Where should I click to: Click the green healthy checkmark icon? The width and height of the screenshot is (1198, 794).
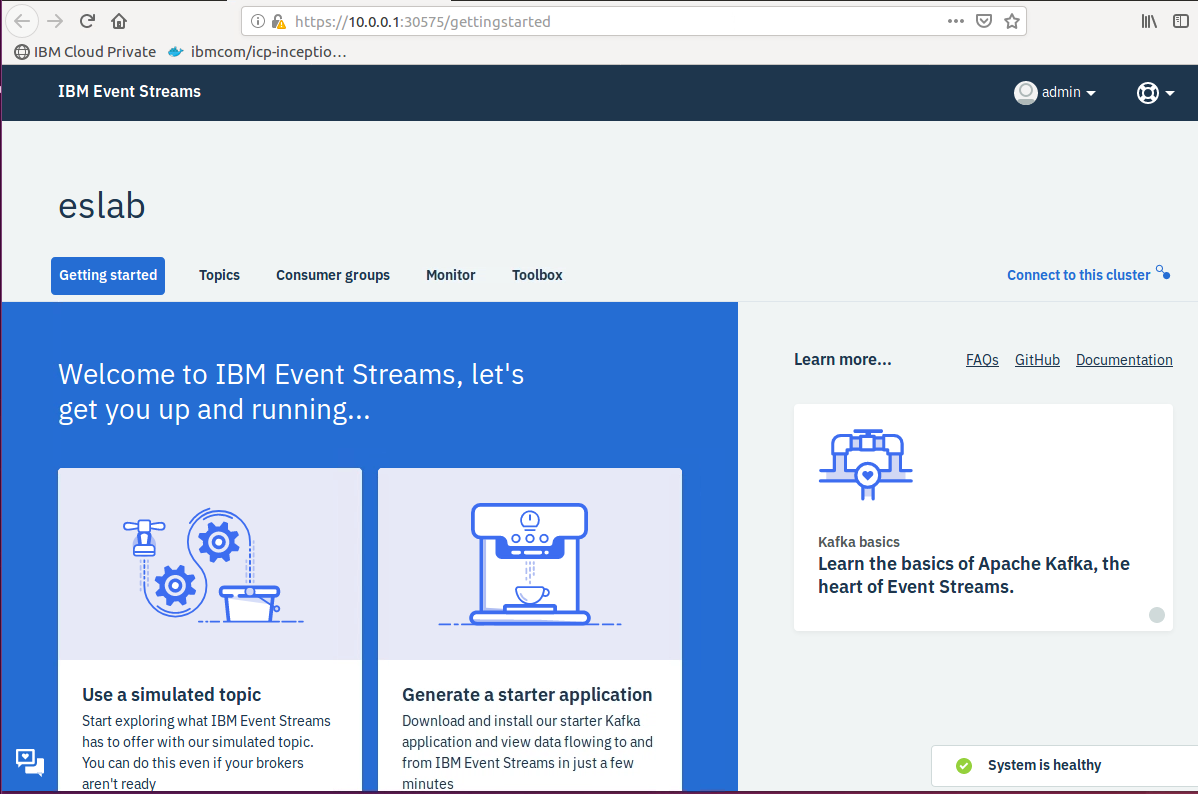click(964, 766)
